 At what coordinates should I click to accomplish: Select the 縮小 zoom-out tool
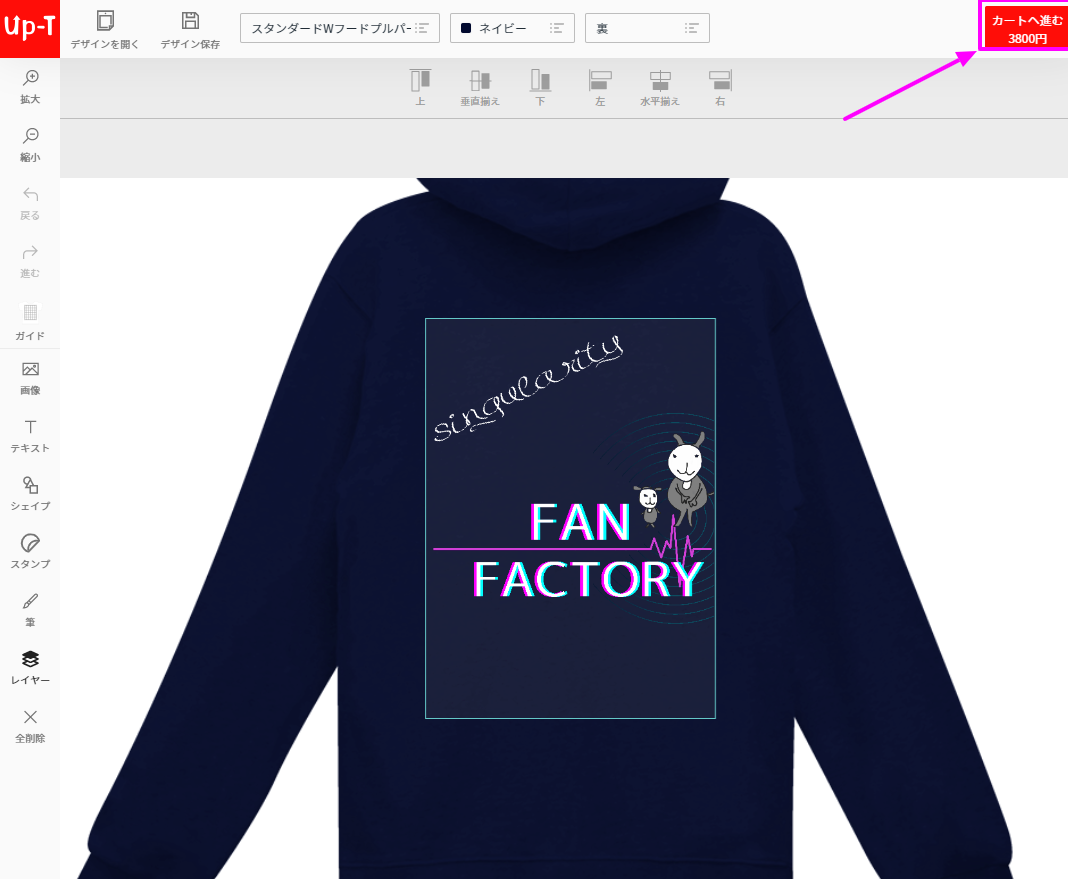click(29, 143)
